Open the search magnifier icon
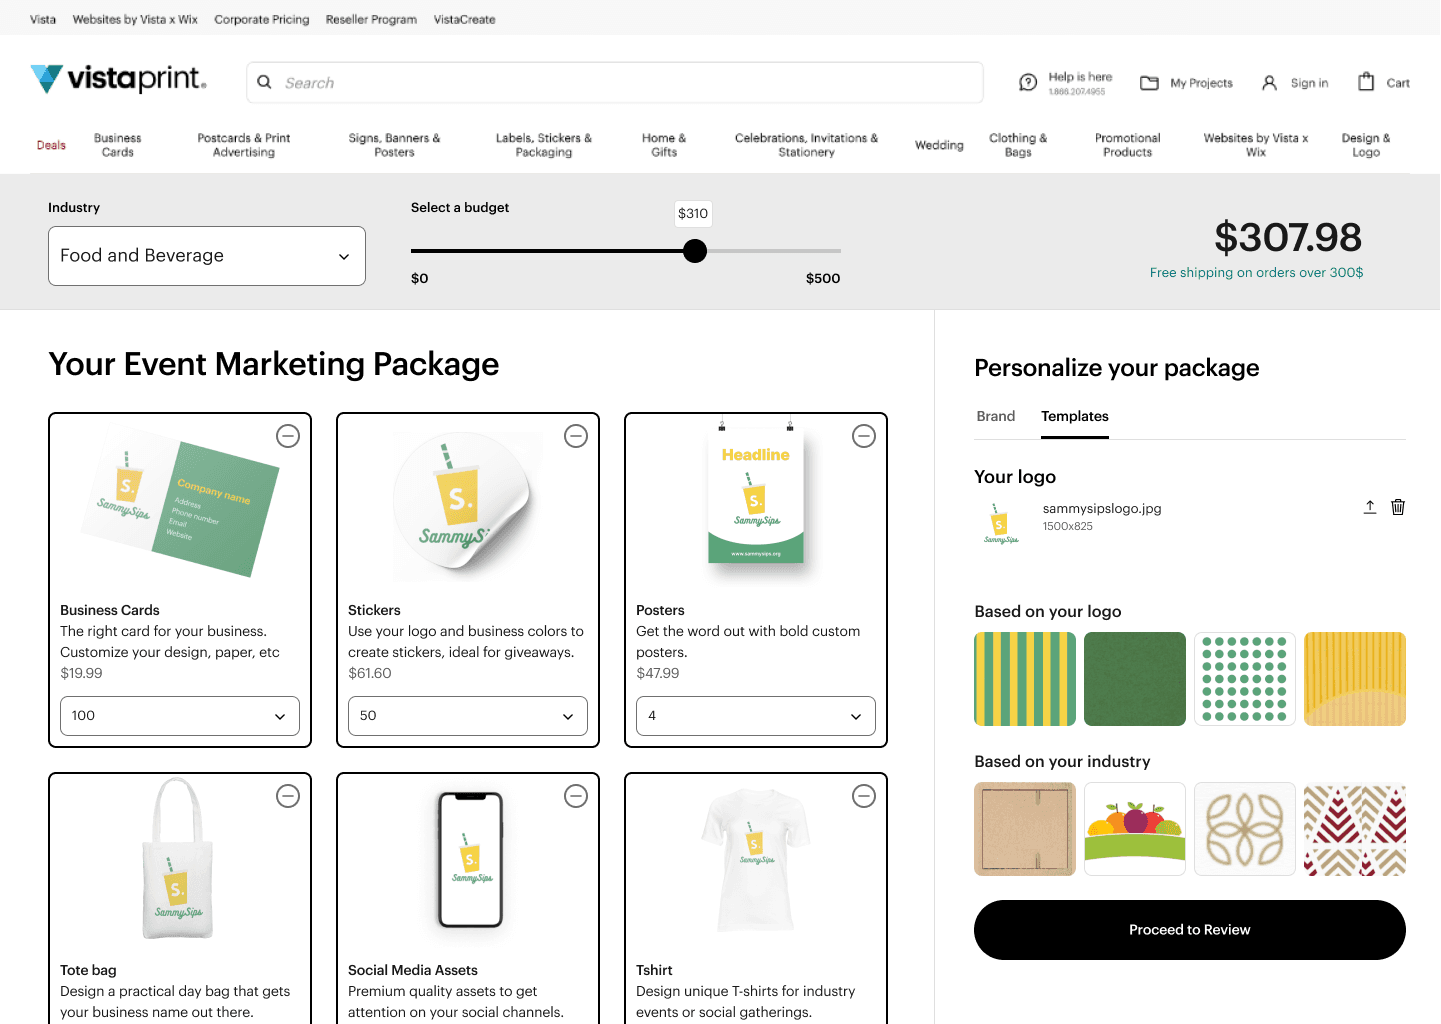The image size is (1441, 1024). (x=264, y=82)
